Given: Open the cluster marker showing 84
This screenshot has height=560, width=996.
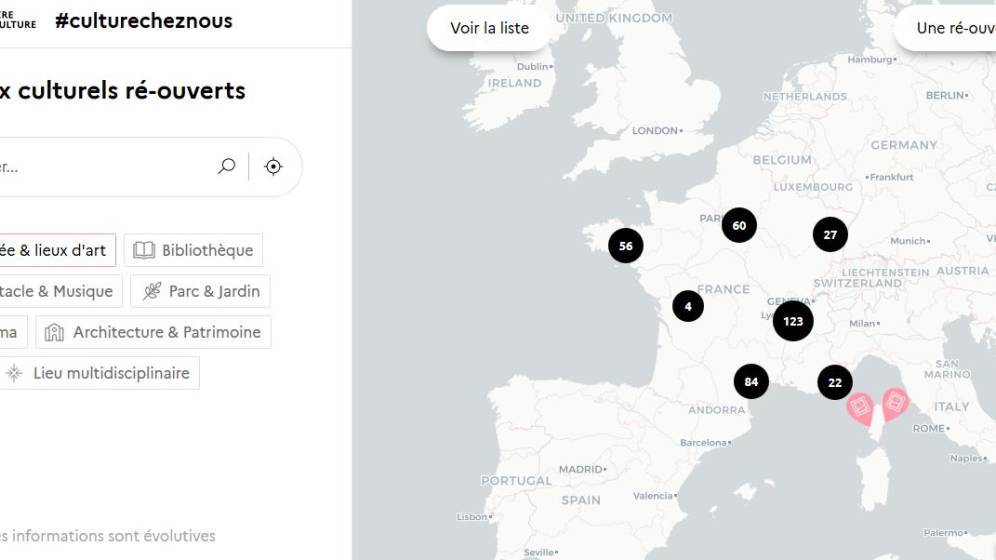Looking at the screenshot, I should coord(751,382).
